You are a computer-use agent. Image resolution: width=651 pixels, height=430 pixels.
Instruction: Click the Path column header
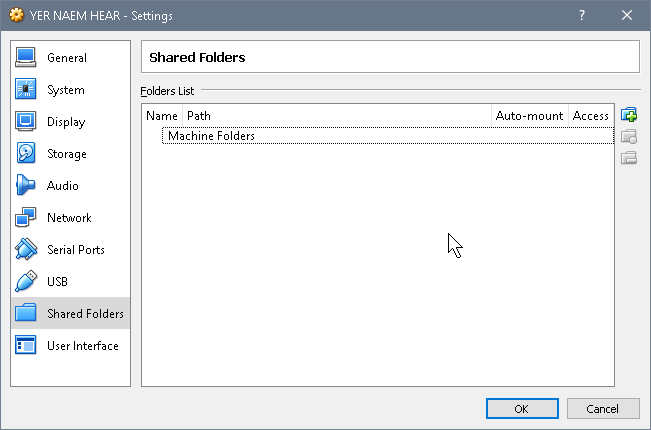point(337,116)
